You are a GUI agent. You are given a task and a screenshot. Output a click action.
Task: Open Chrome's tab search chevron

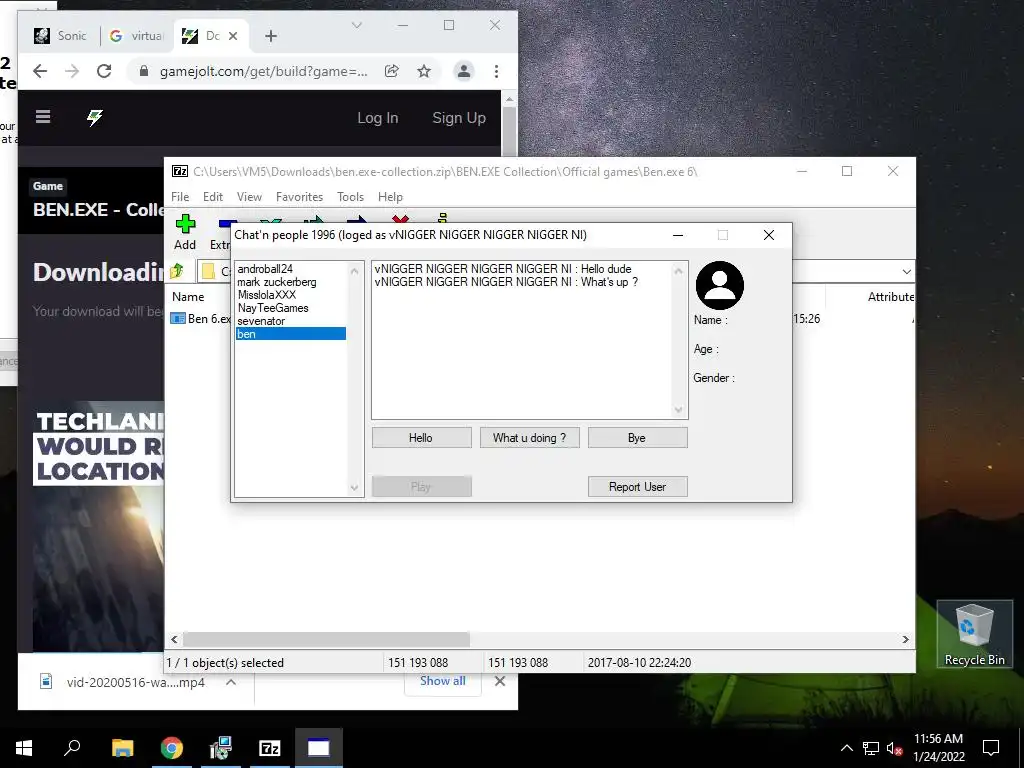[357, 25]
